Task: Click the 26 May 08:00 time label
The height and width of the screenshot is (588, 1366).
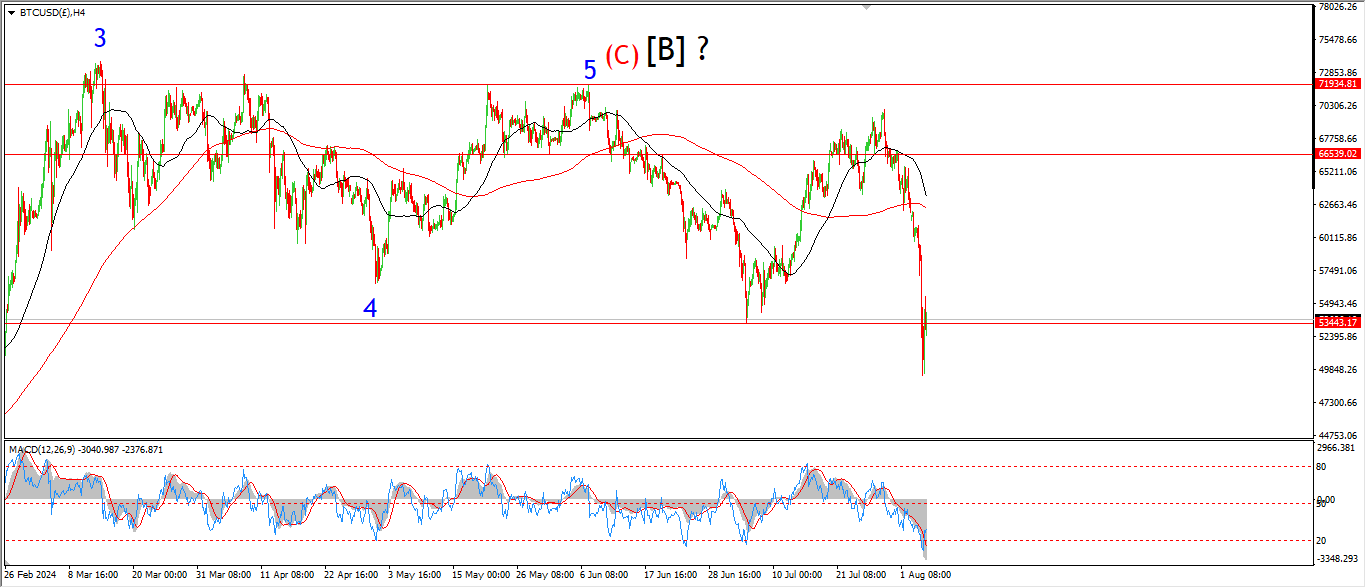Action: 544,576
